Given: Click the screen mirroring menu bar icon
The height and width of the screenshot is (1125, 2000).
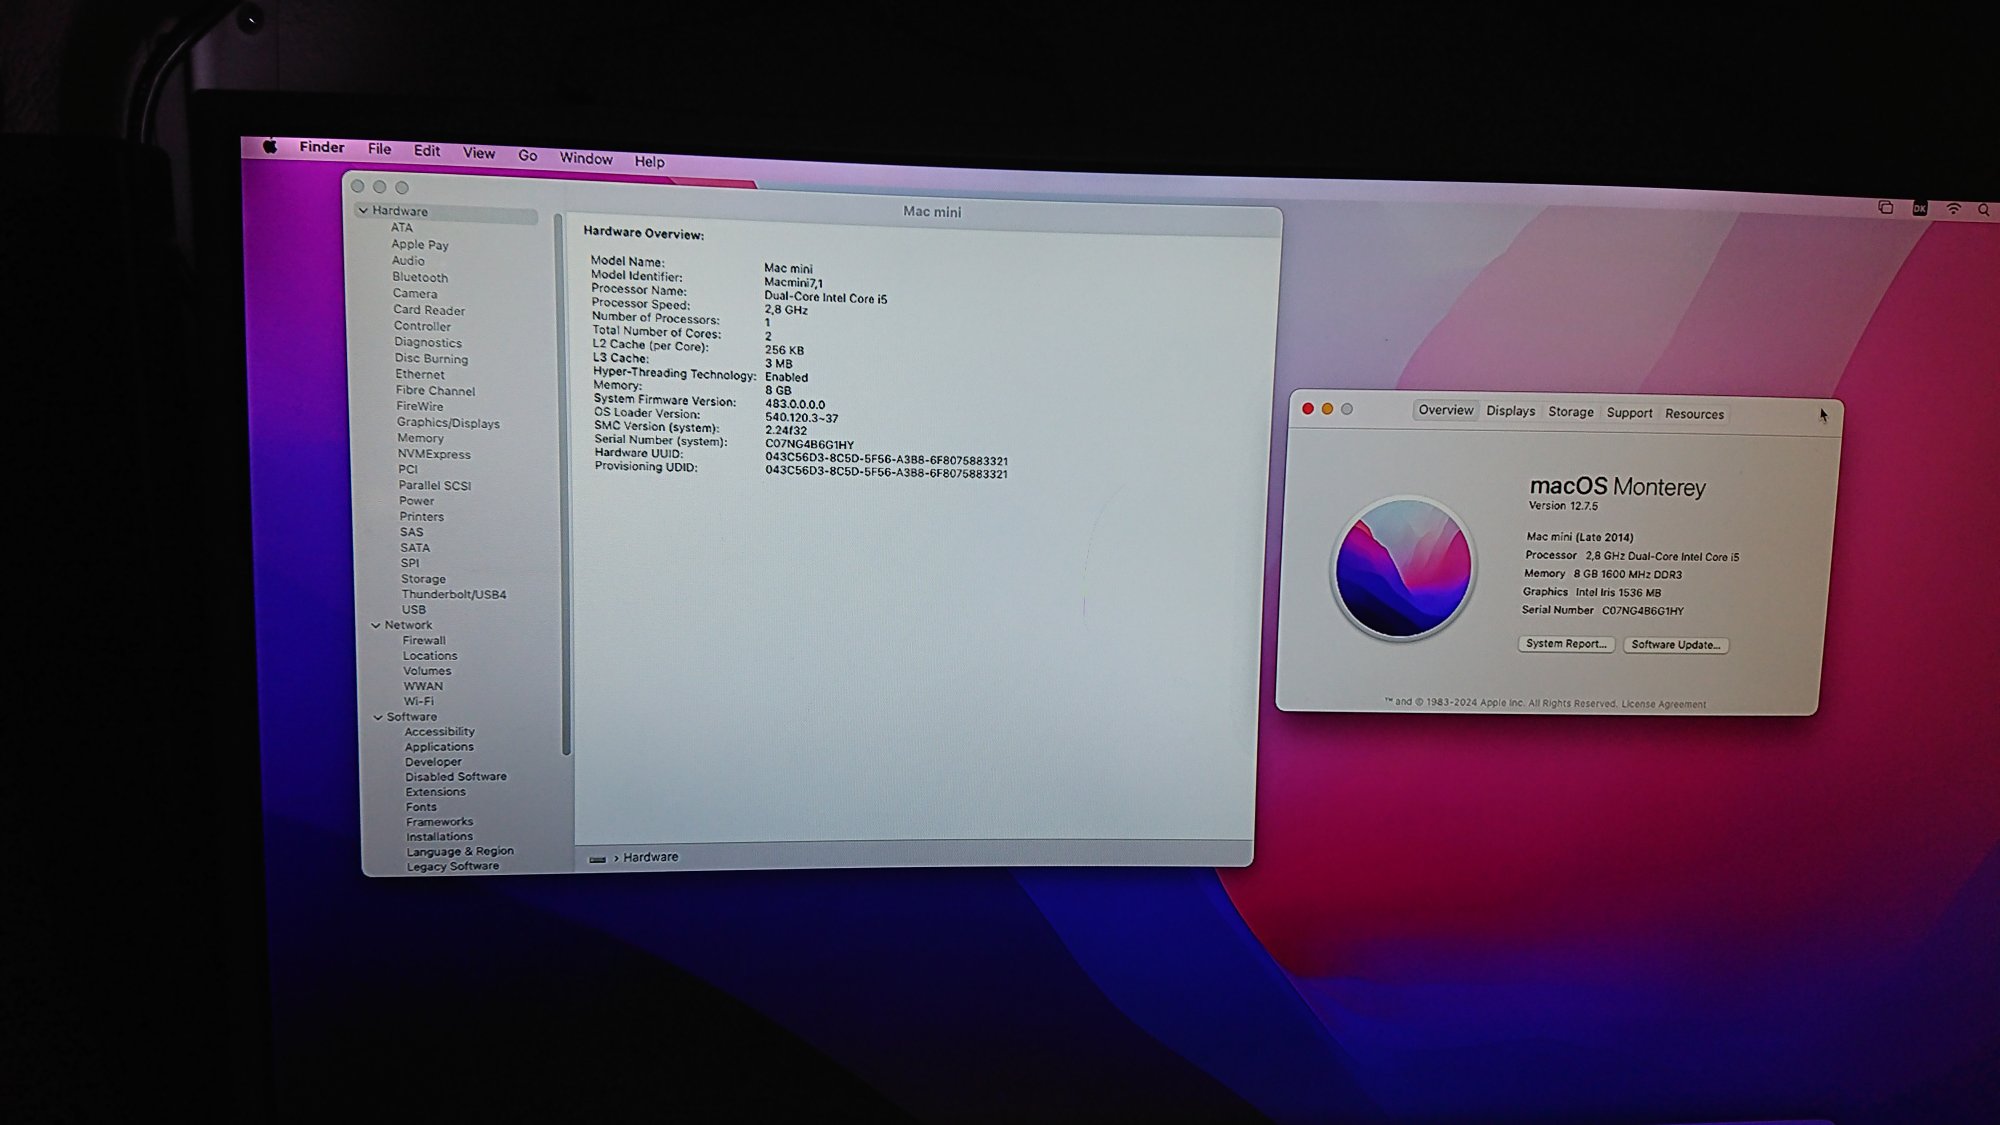Looking at the screenshot, I should [1885, 207].
